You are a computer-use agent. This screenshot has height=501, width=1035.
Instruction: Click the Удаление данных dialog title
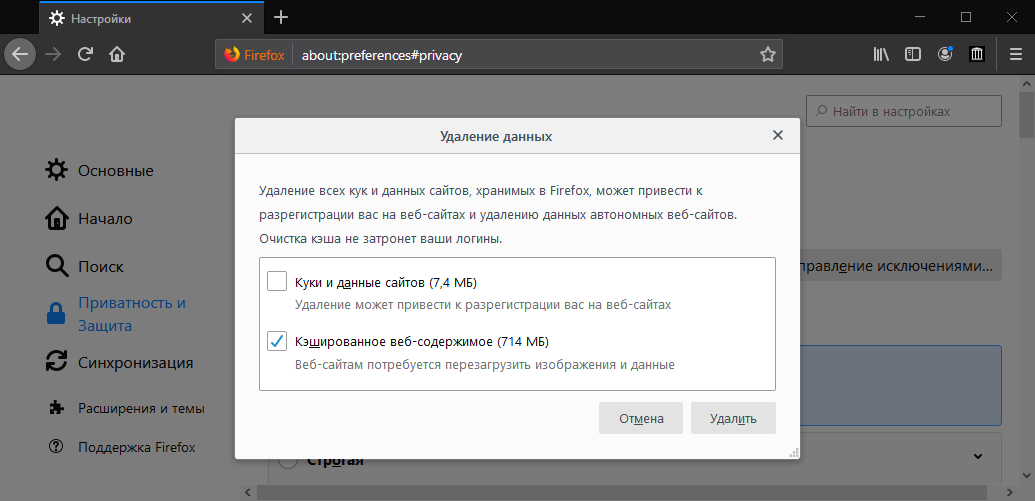pyautogui.click(x=496, y=137)
